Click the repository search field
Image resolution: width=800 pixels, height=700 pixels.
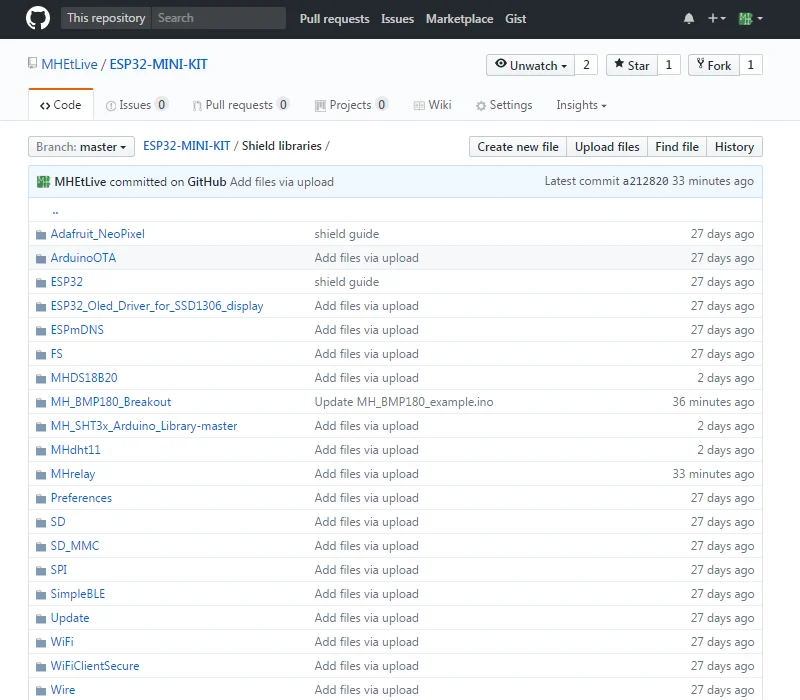(x=218, y=17)
